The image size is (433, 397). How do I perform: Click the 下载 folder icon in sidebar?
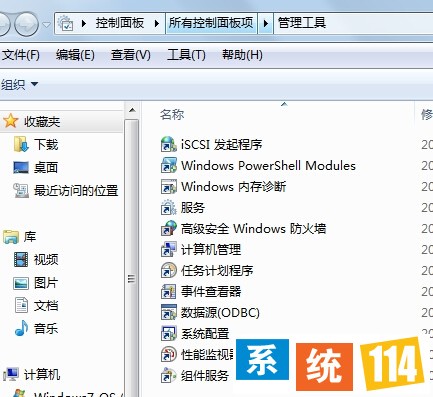click(21, 144)
